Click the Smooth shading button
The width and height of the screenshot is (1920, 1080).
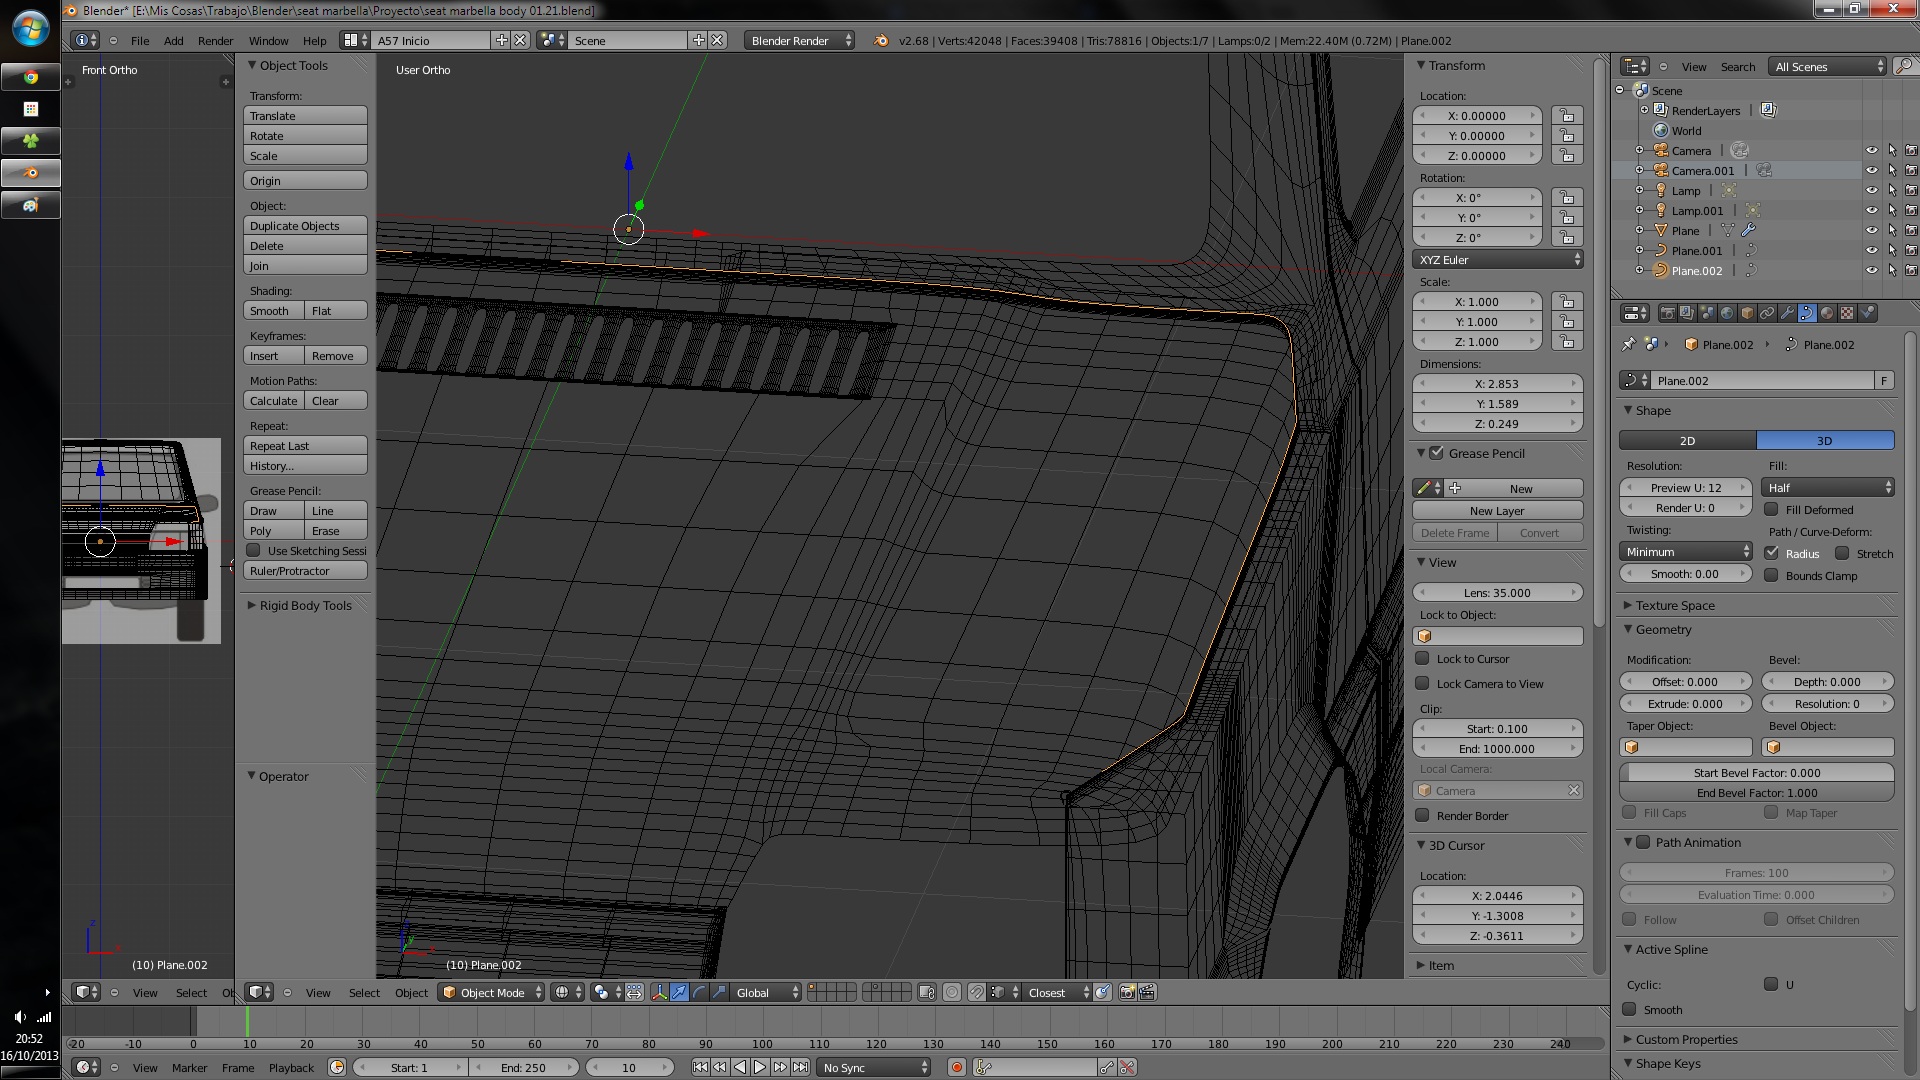tap(273, 311)
